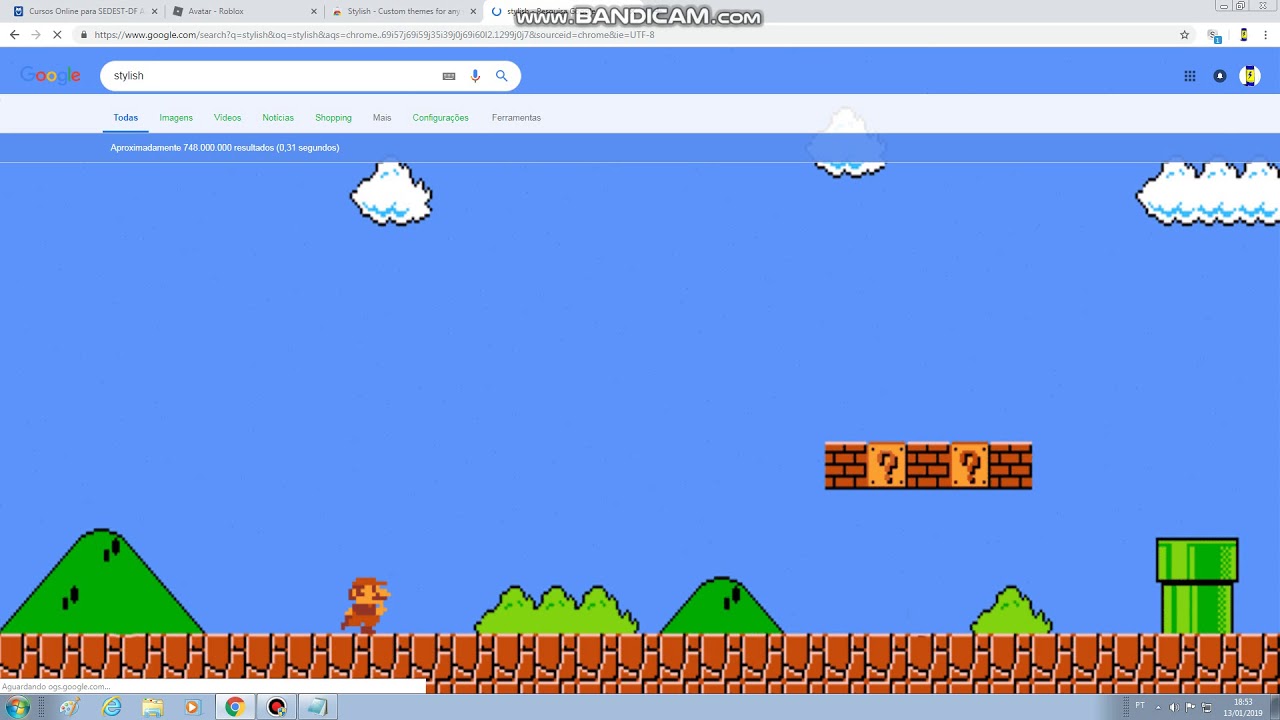Click the Show desktop strip
Image resolution: width=1280 pixels, height=720 pixels.
pos(1274,707)
